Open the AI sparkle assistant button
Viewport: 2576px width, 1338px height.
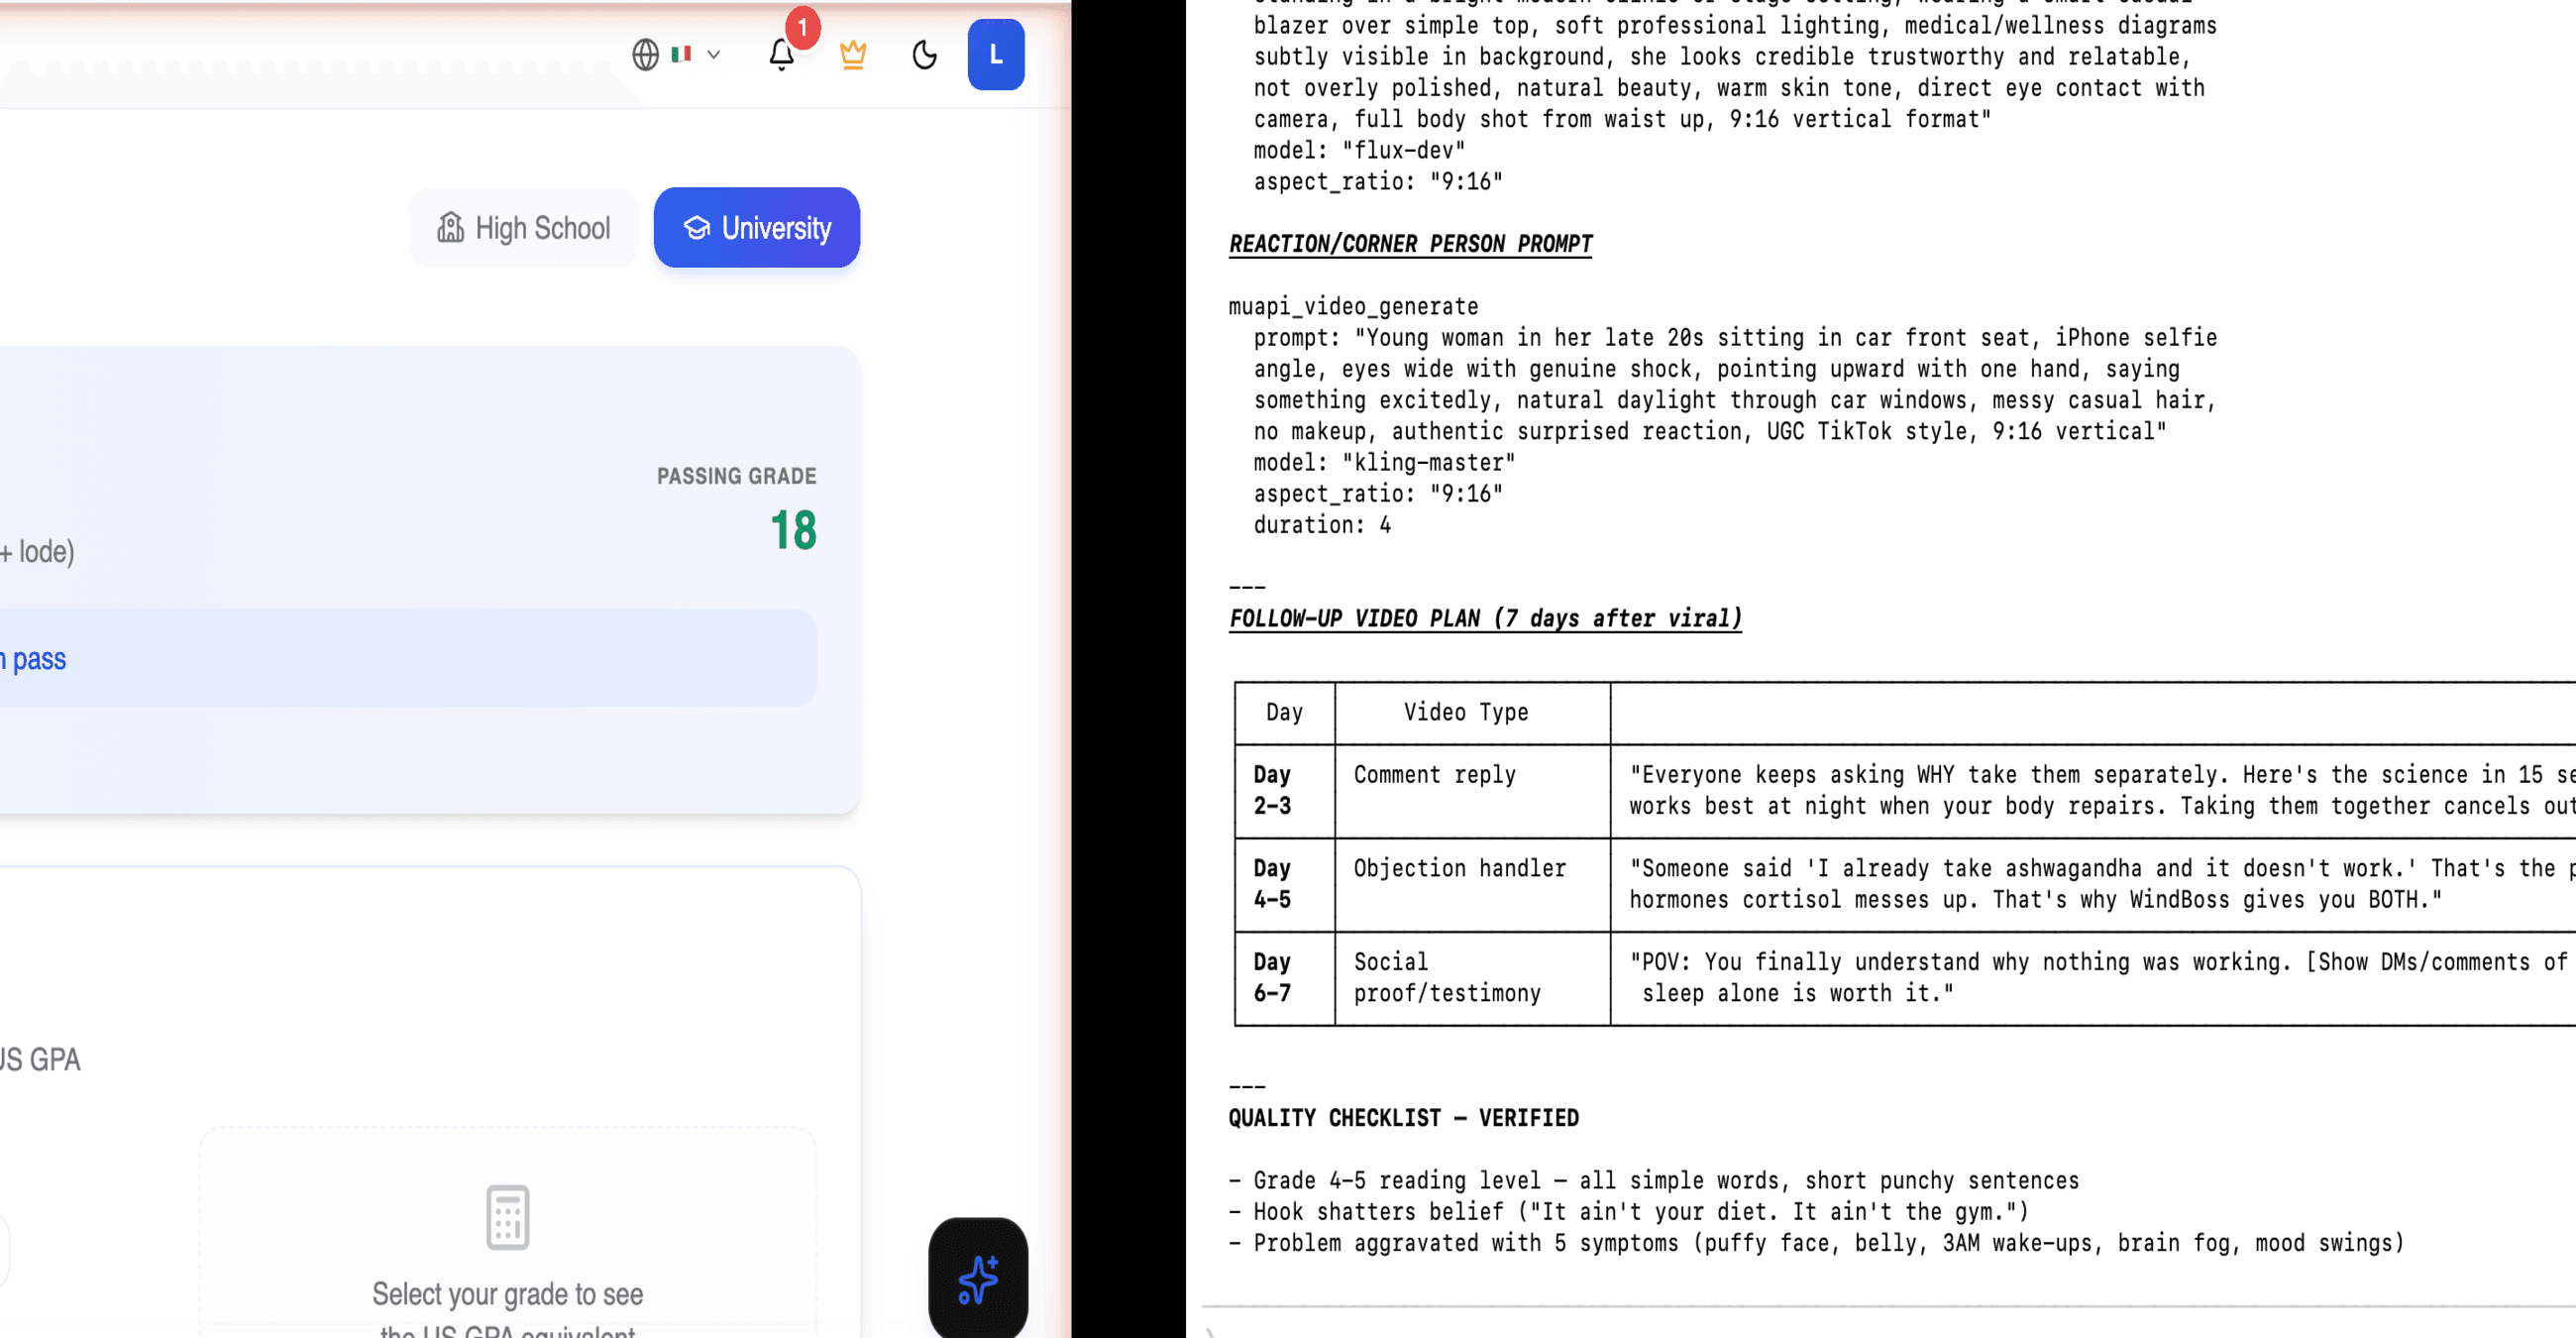pyautogui.click(x=977, y=1278)
